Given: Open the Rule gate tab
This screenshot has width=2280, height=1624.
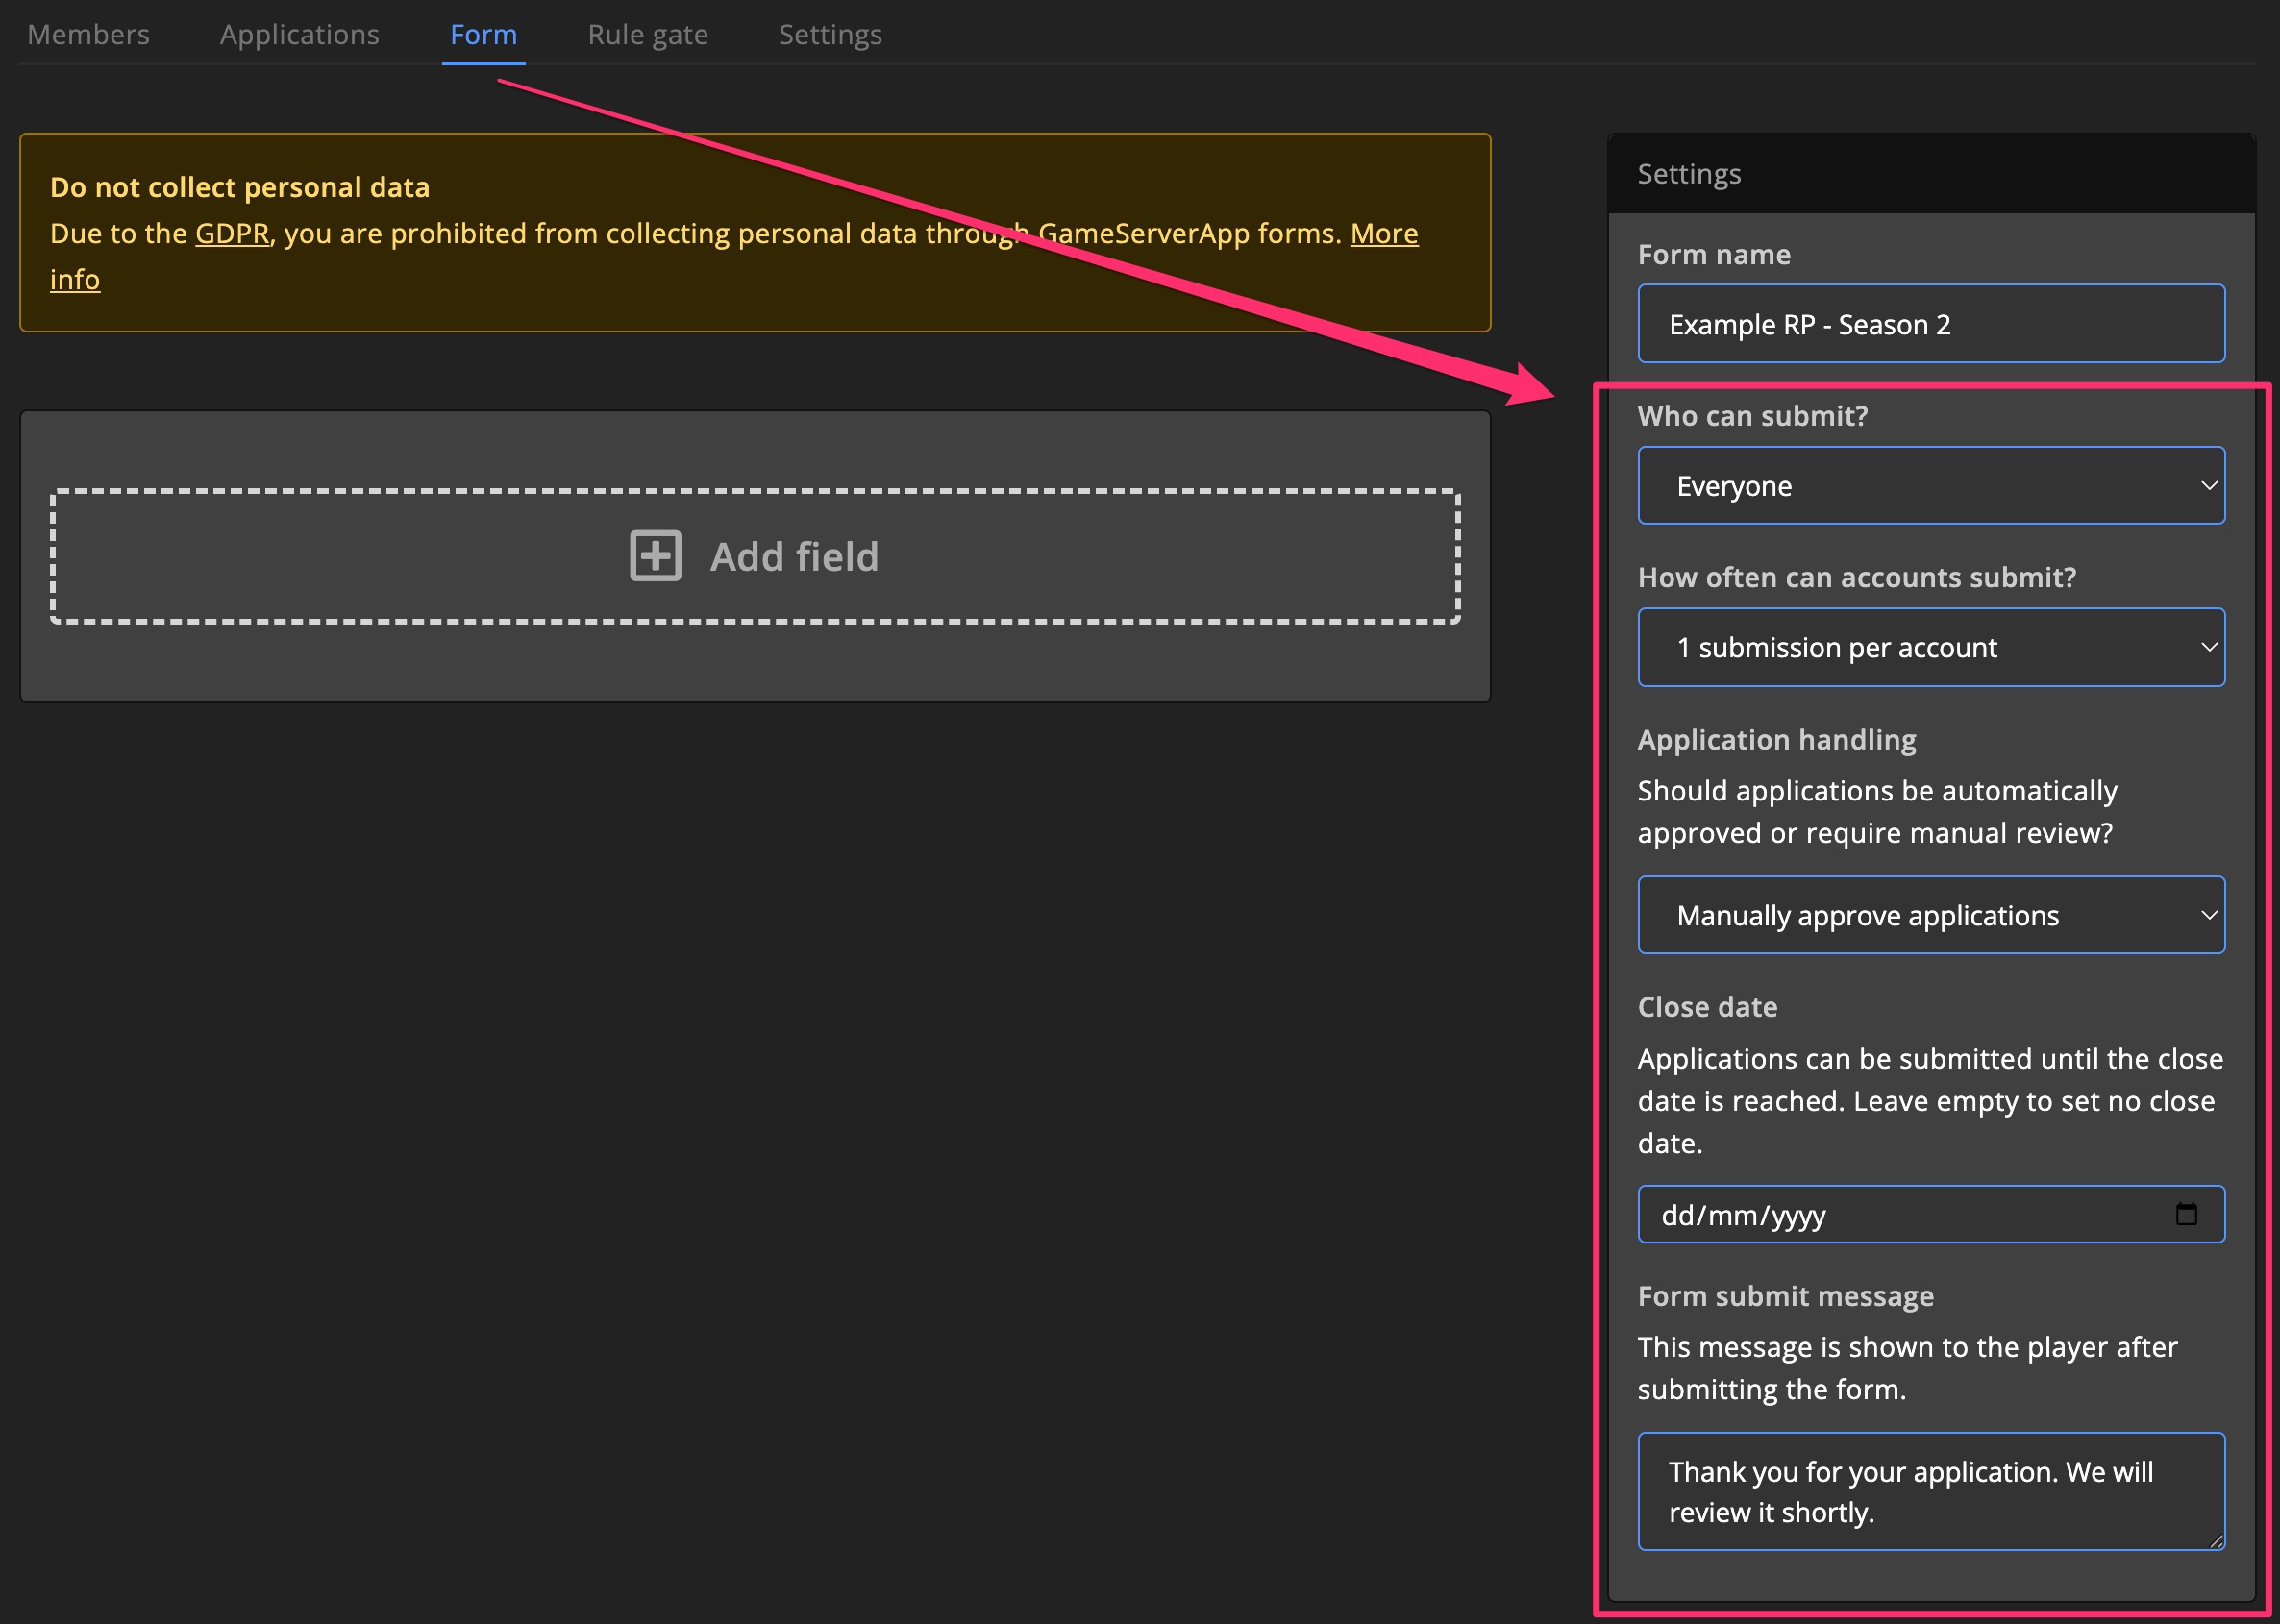Looking at the screenshot, I should (647, 34).
